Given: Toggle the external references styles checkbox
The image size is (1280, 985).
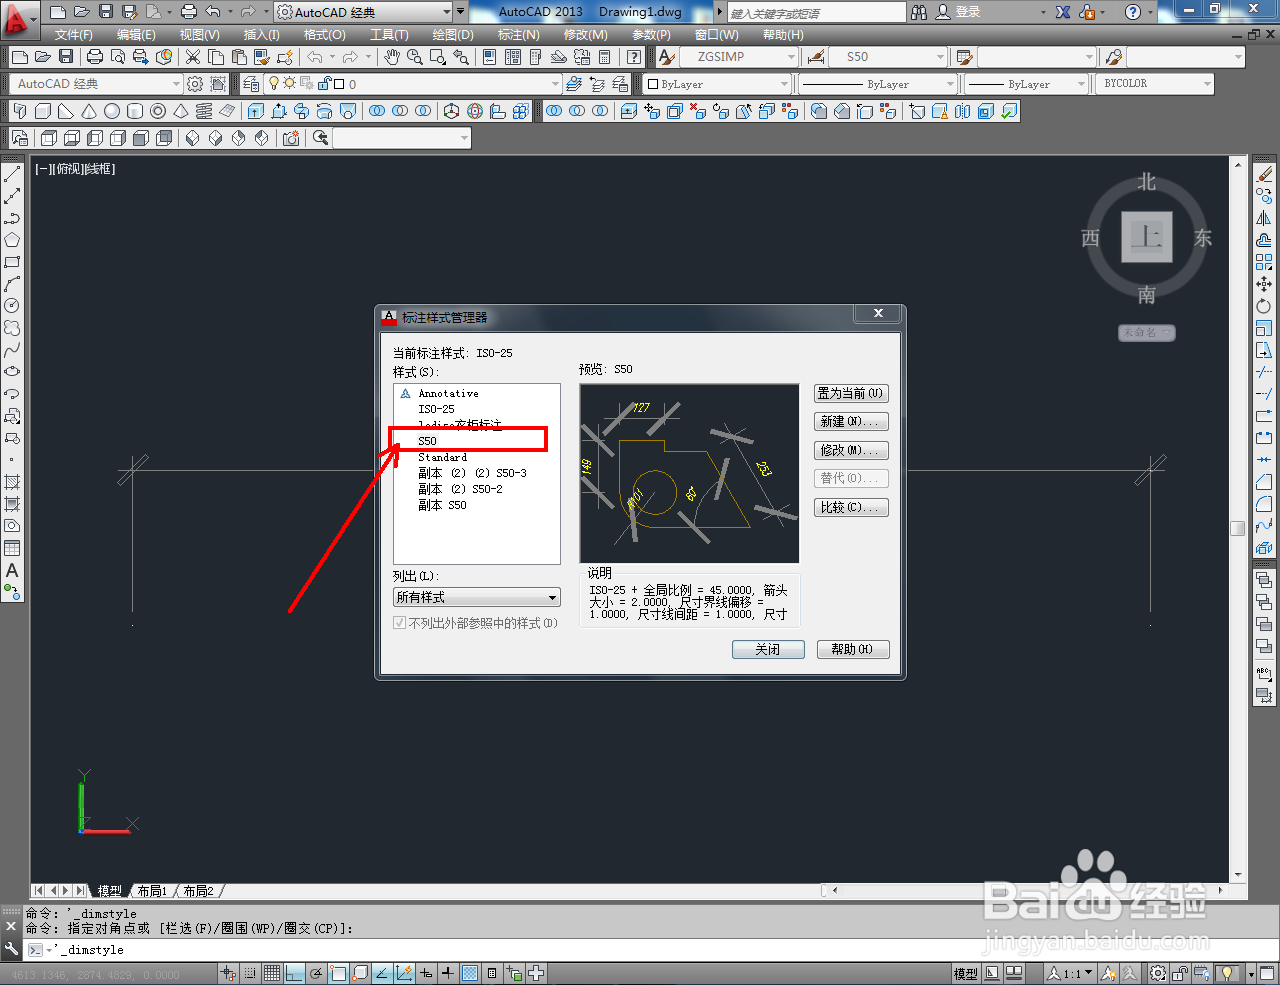Looking at the screenshot, I should tap(400, 623).
